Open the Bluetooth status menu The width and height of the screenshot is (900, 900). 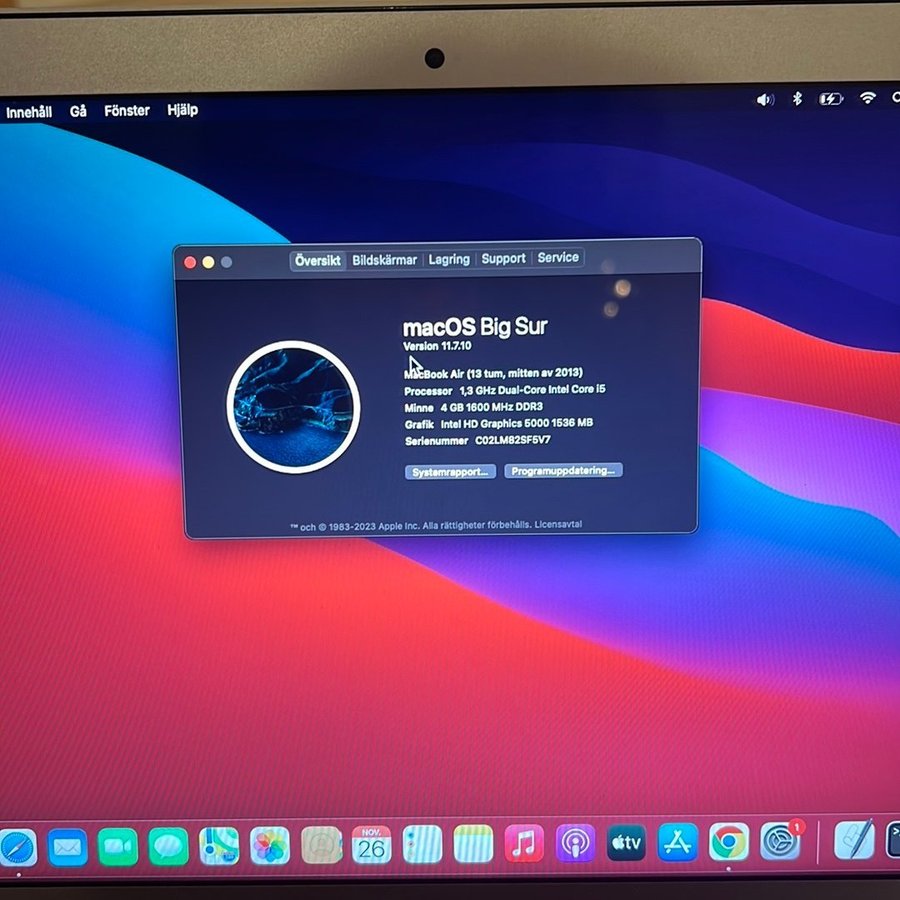tap(797, 98)
